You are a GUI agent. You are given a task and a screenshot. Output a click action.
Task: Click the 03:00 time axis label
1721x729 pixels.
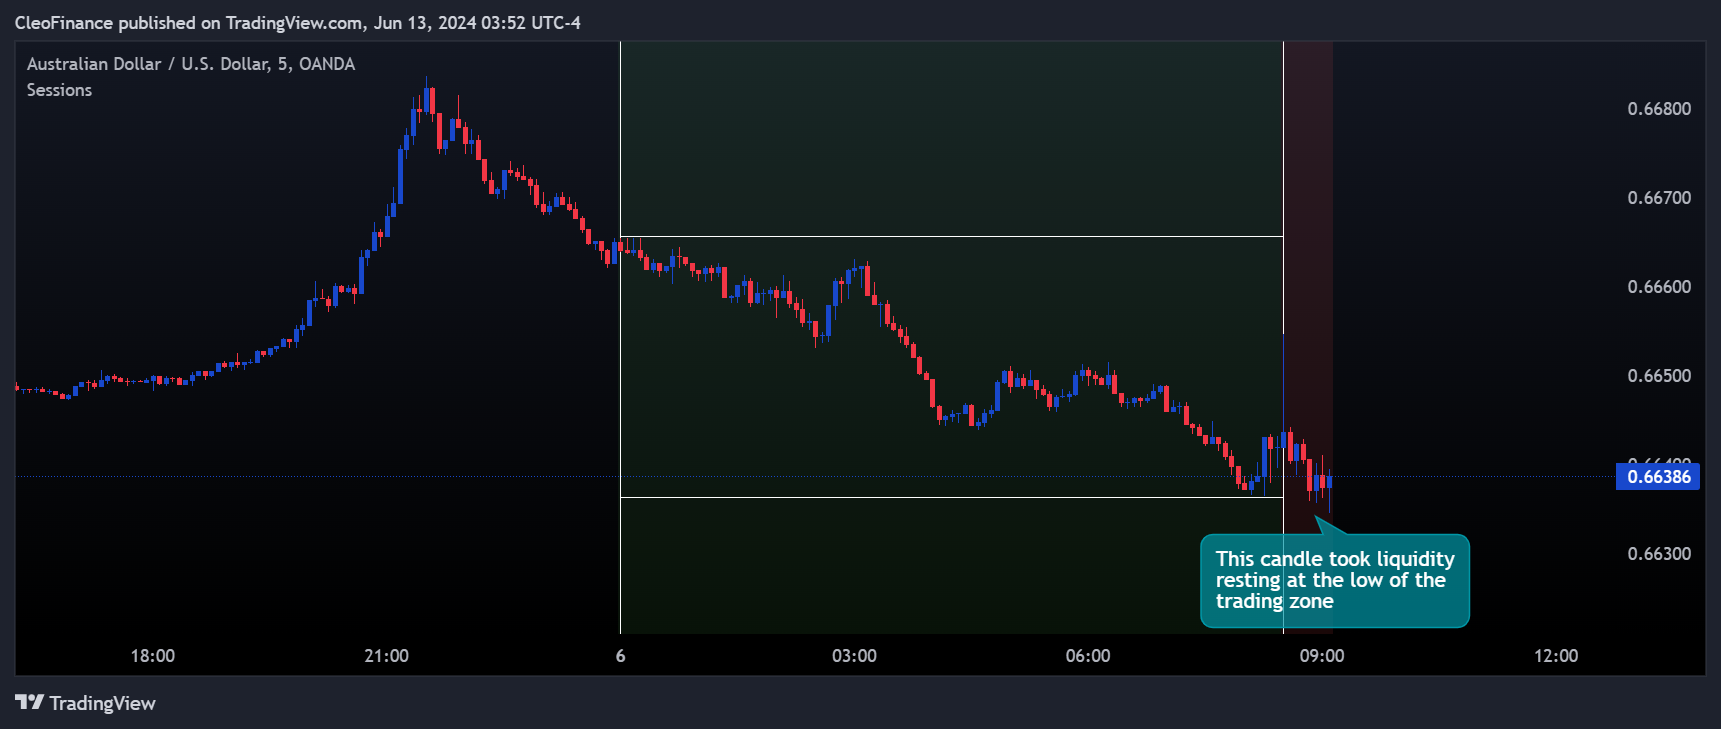pyautogui.click(x=854, y=656)
